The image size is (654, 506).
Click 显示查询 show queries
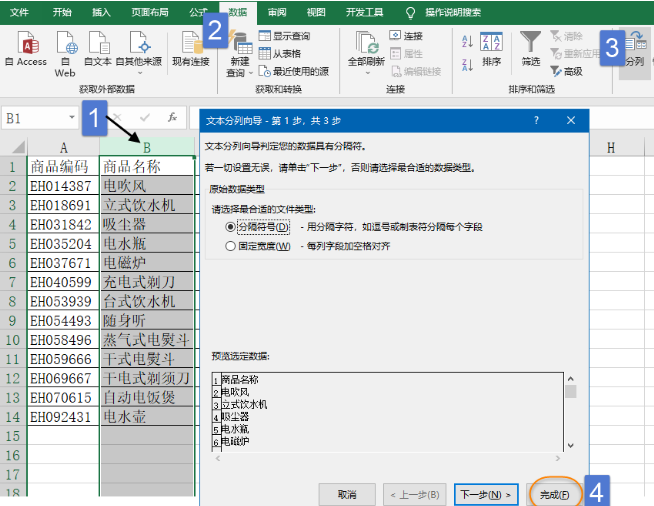[x=284, y=36]
